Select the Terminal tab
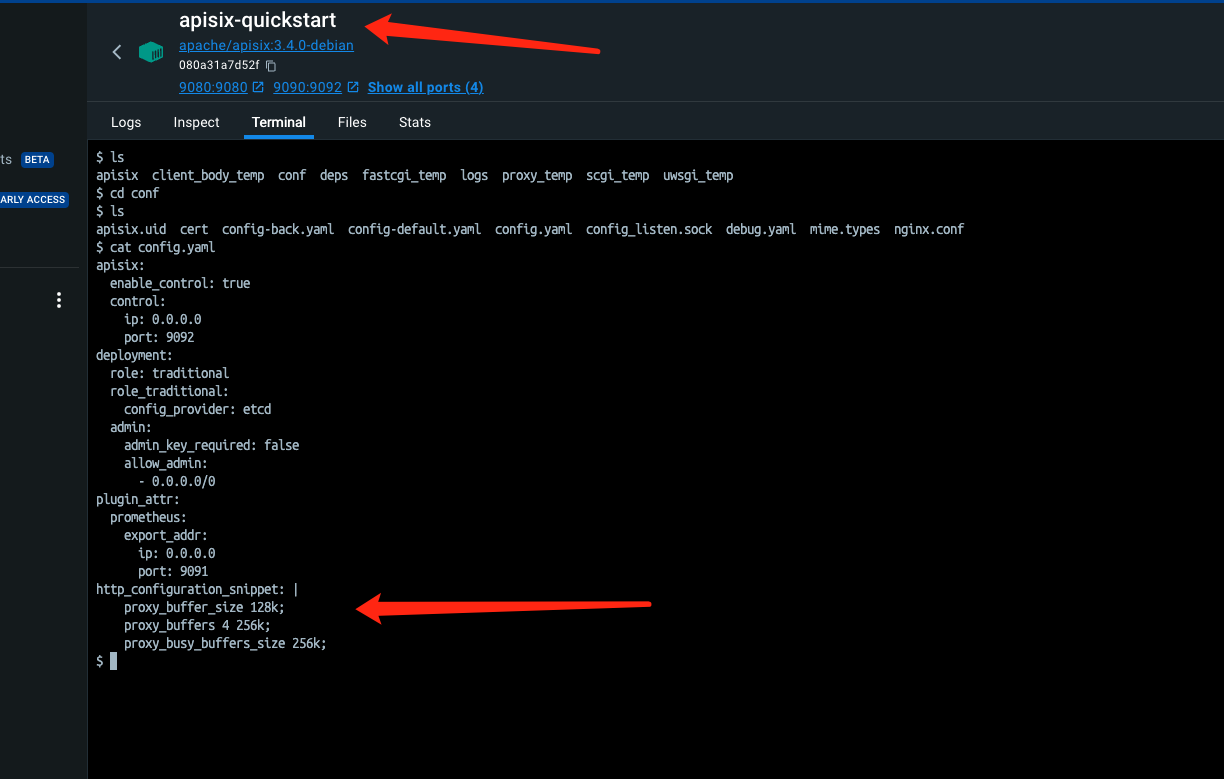 pos(279,122)
